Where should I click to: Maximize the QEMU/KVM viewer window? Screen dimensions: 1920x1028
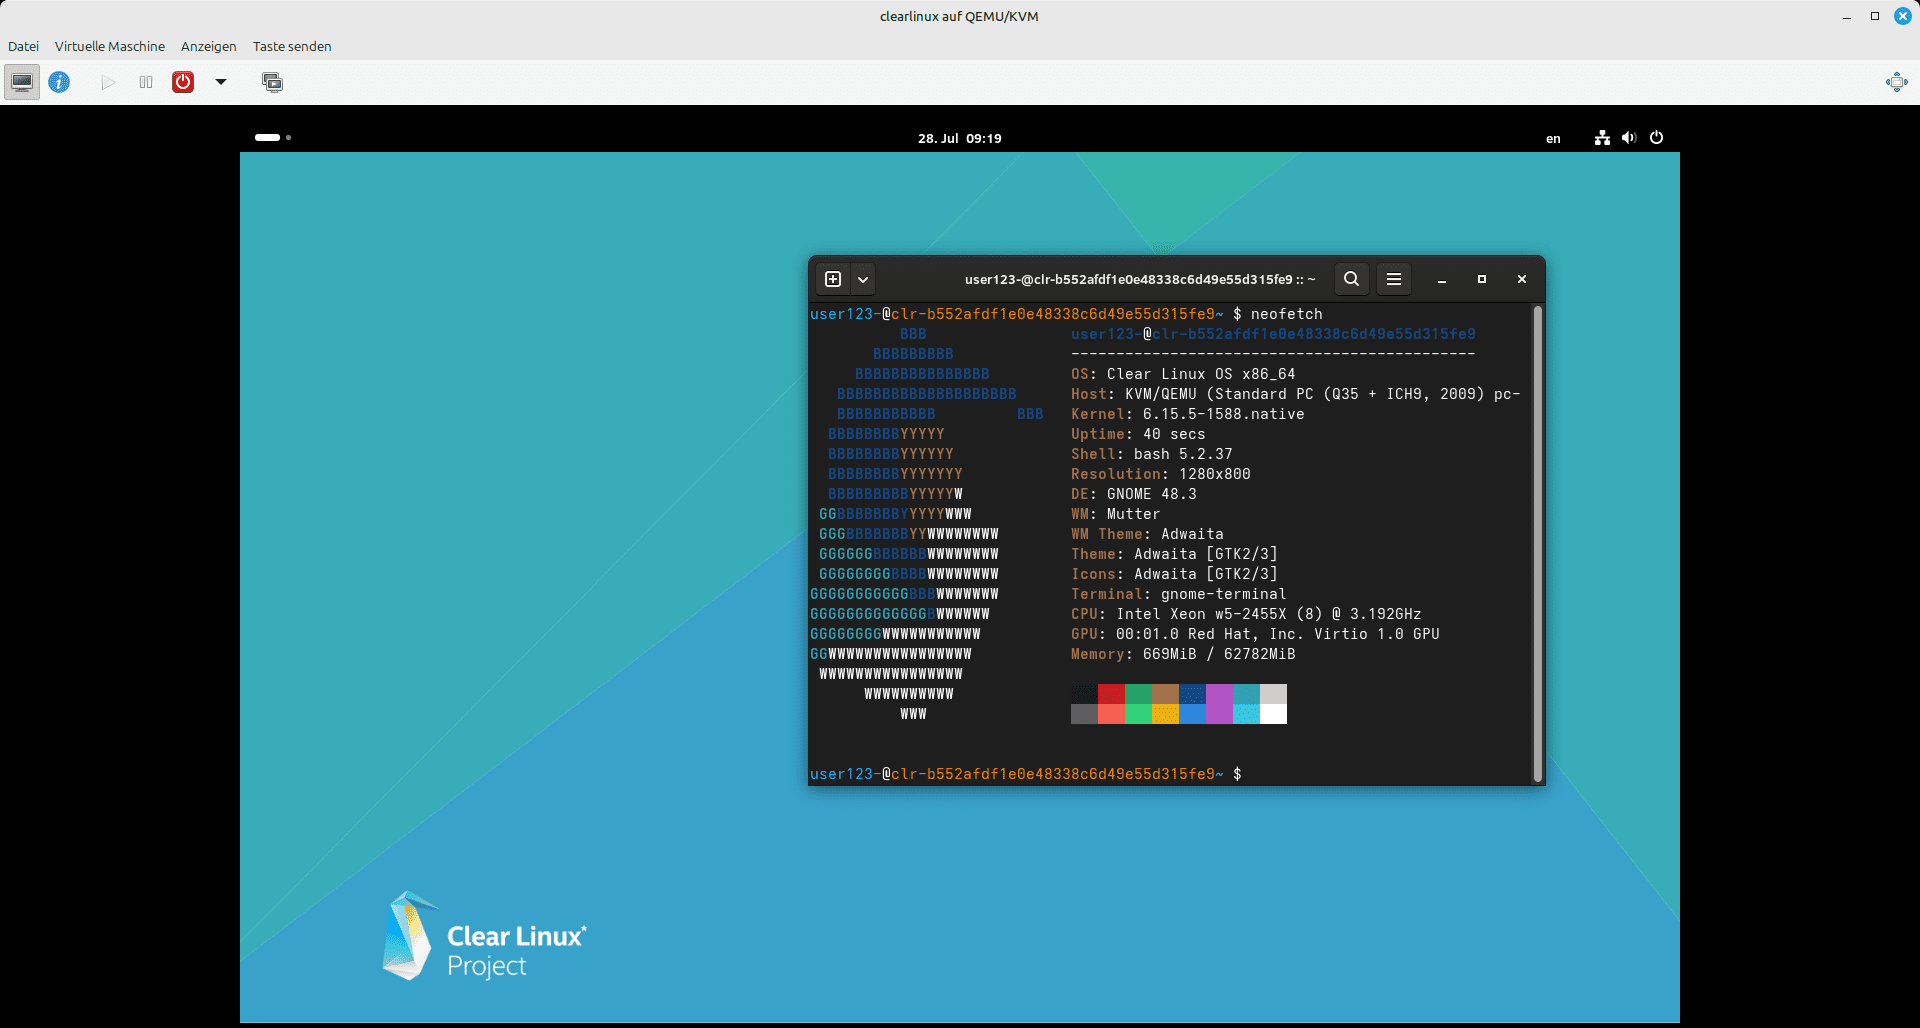(x=1875, y=16)
